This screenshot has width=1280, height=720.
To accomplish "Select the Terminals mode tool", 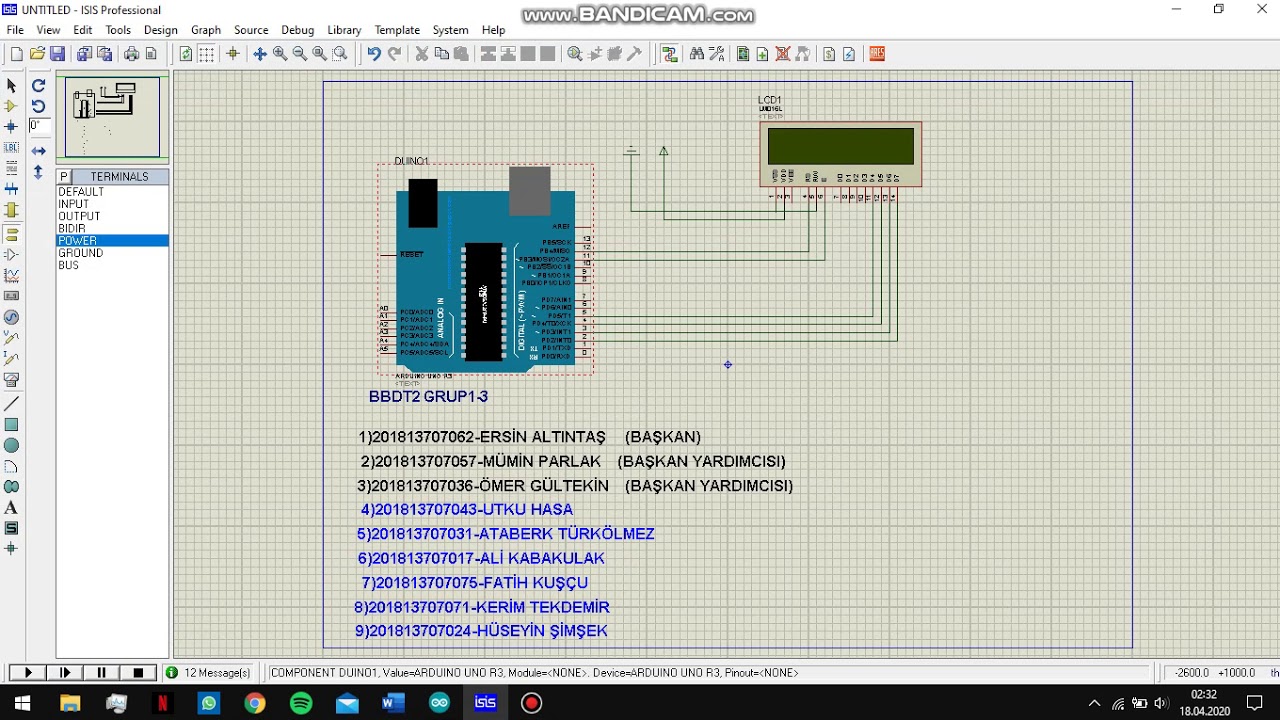I will 12,234.
